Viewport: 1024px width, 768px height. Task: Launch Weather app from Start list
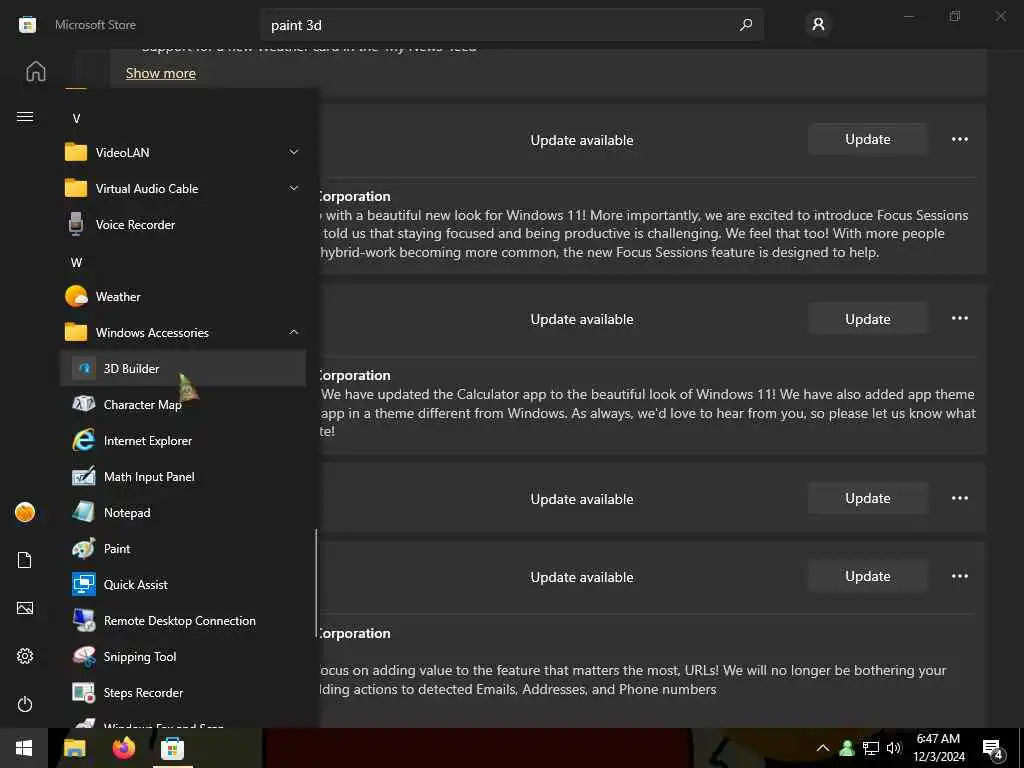click(x=183, y=296)
